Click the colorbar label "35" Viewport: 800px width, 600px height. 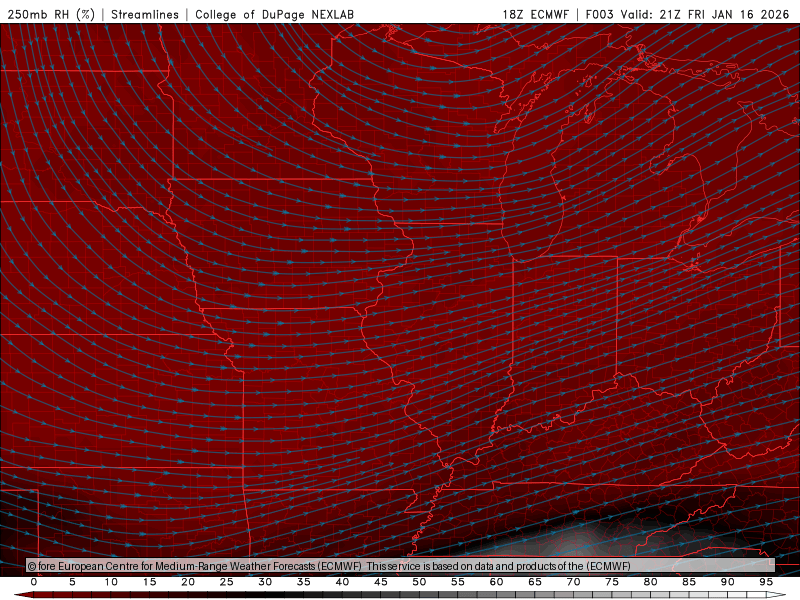[304, 582]
